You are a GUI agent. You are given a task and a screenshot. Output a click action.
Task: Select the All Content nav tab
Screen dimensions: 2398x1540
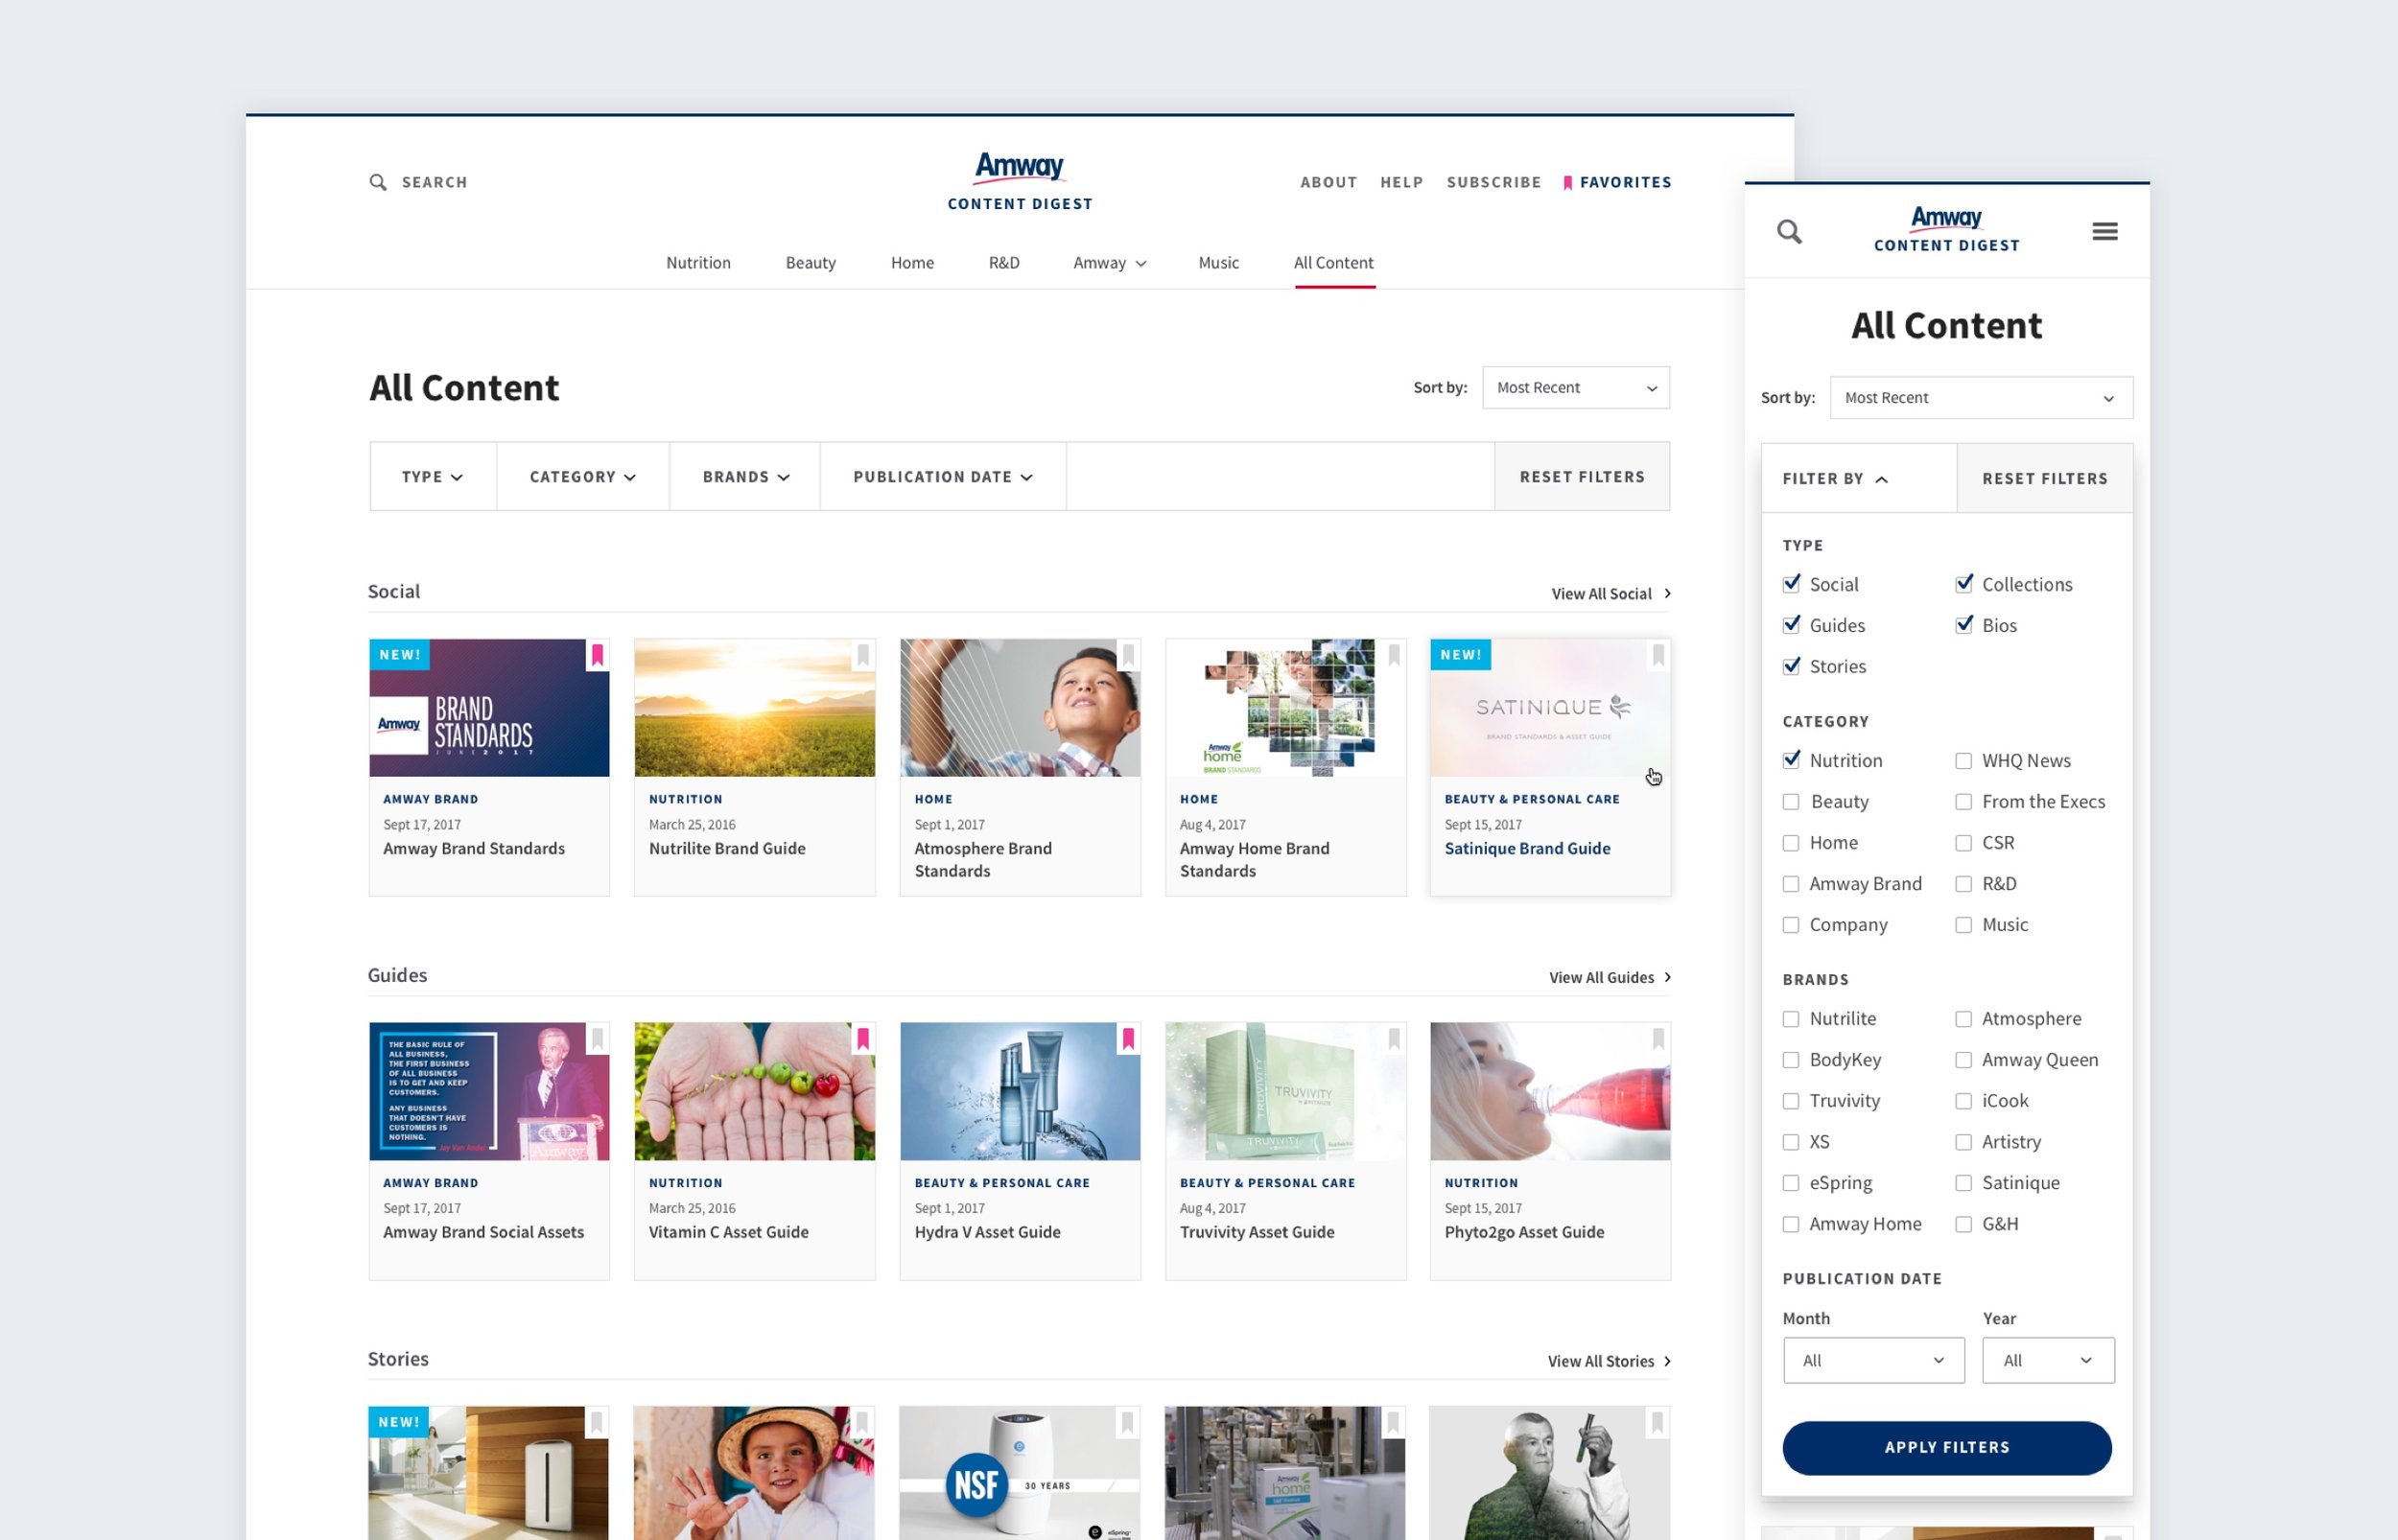pos(1333,263)
